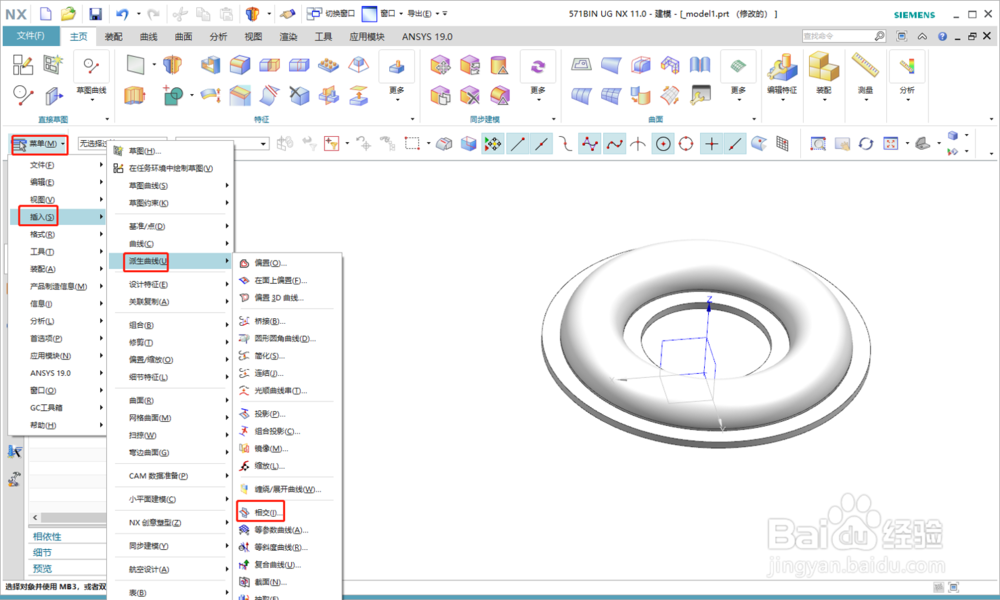Select 插入(S) in the 菜单 list
This screenshot has height=600, width=1000.
(58, 217)
